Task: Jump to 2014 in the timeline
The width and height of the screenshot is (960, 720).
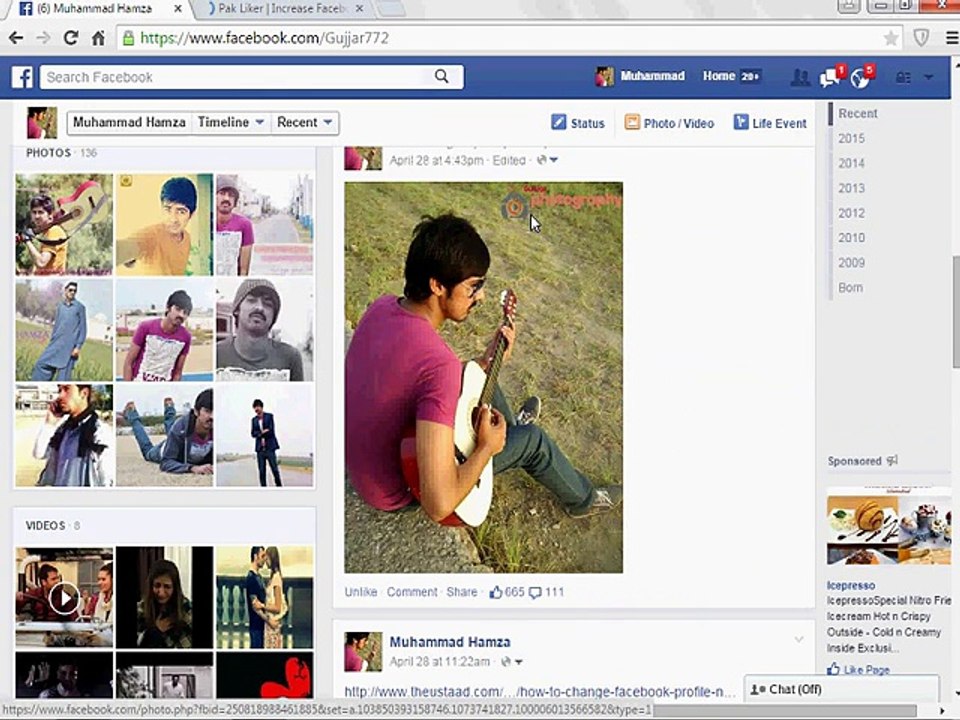Action: tap(852, 163)
